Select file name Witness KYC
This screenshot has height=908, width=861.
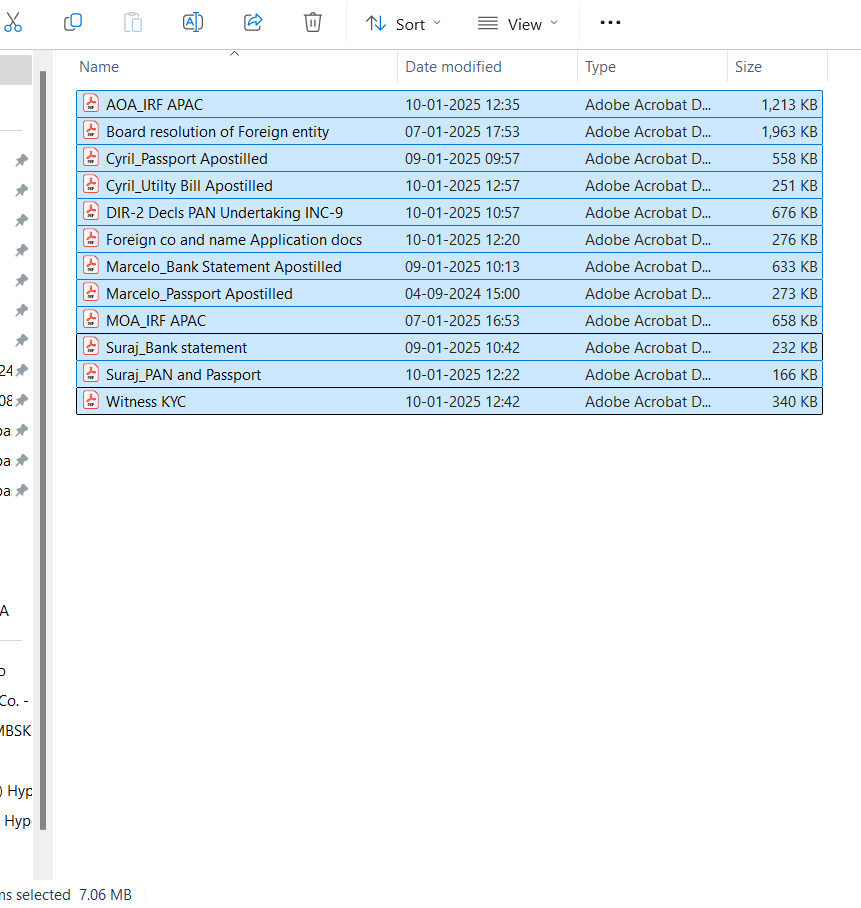coord(146,402)
